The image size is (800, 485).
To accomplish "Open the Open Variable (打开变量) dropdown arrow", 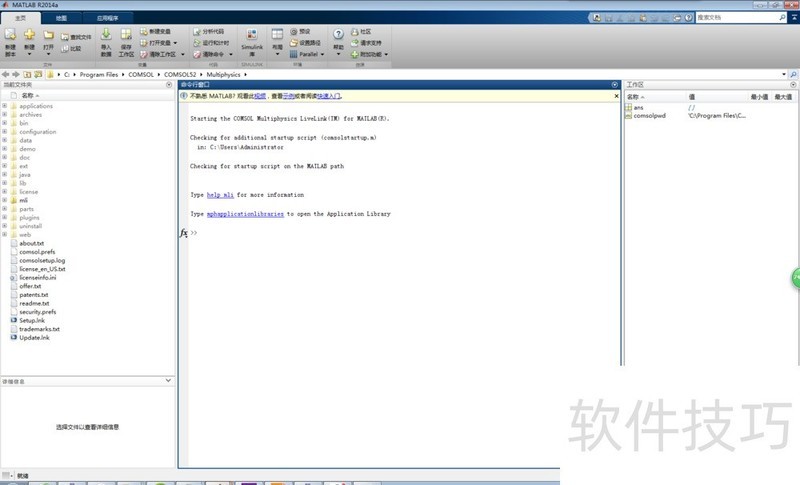I will point(176,43).
